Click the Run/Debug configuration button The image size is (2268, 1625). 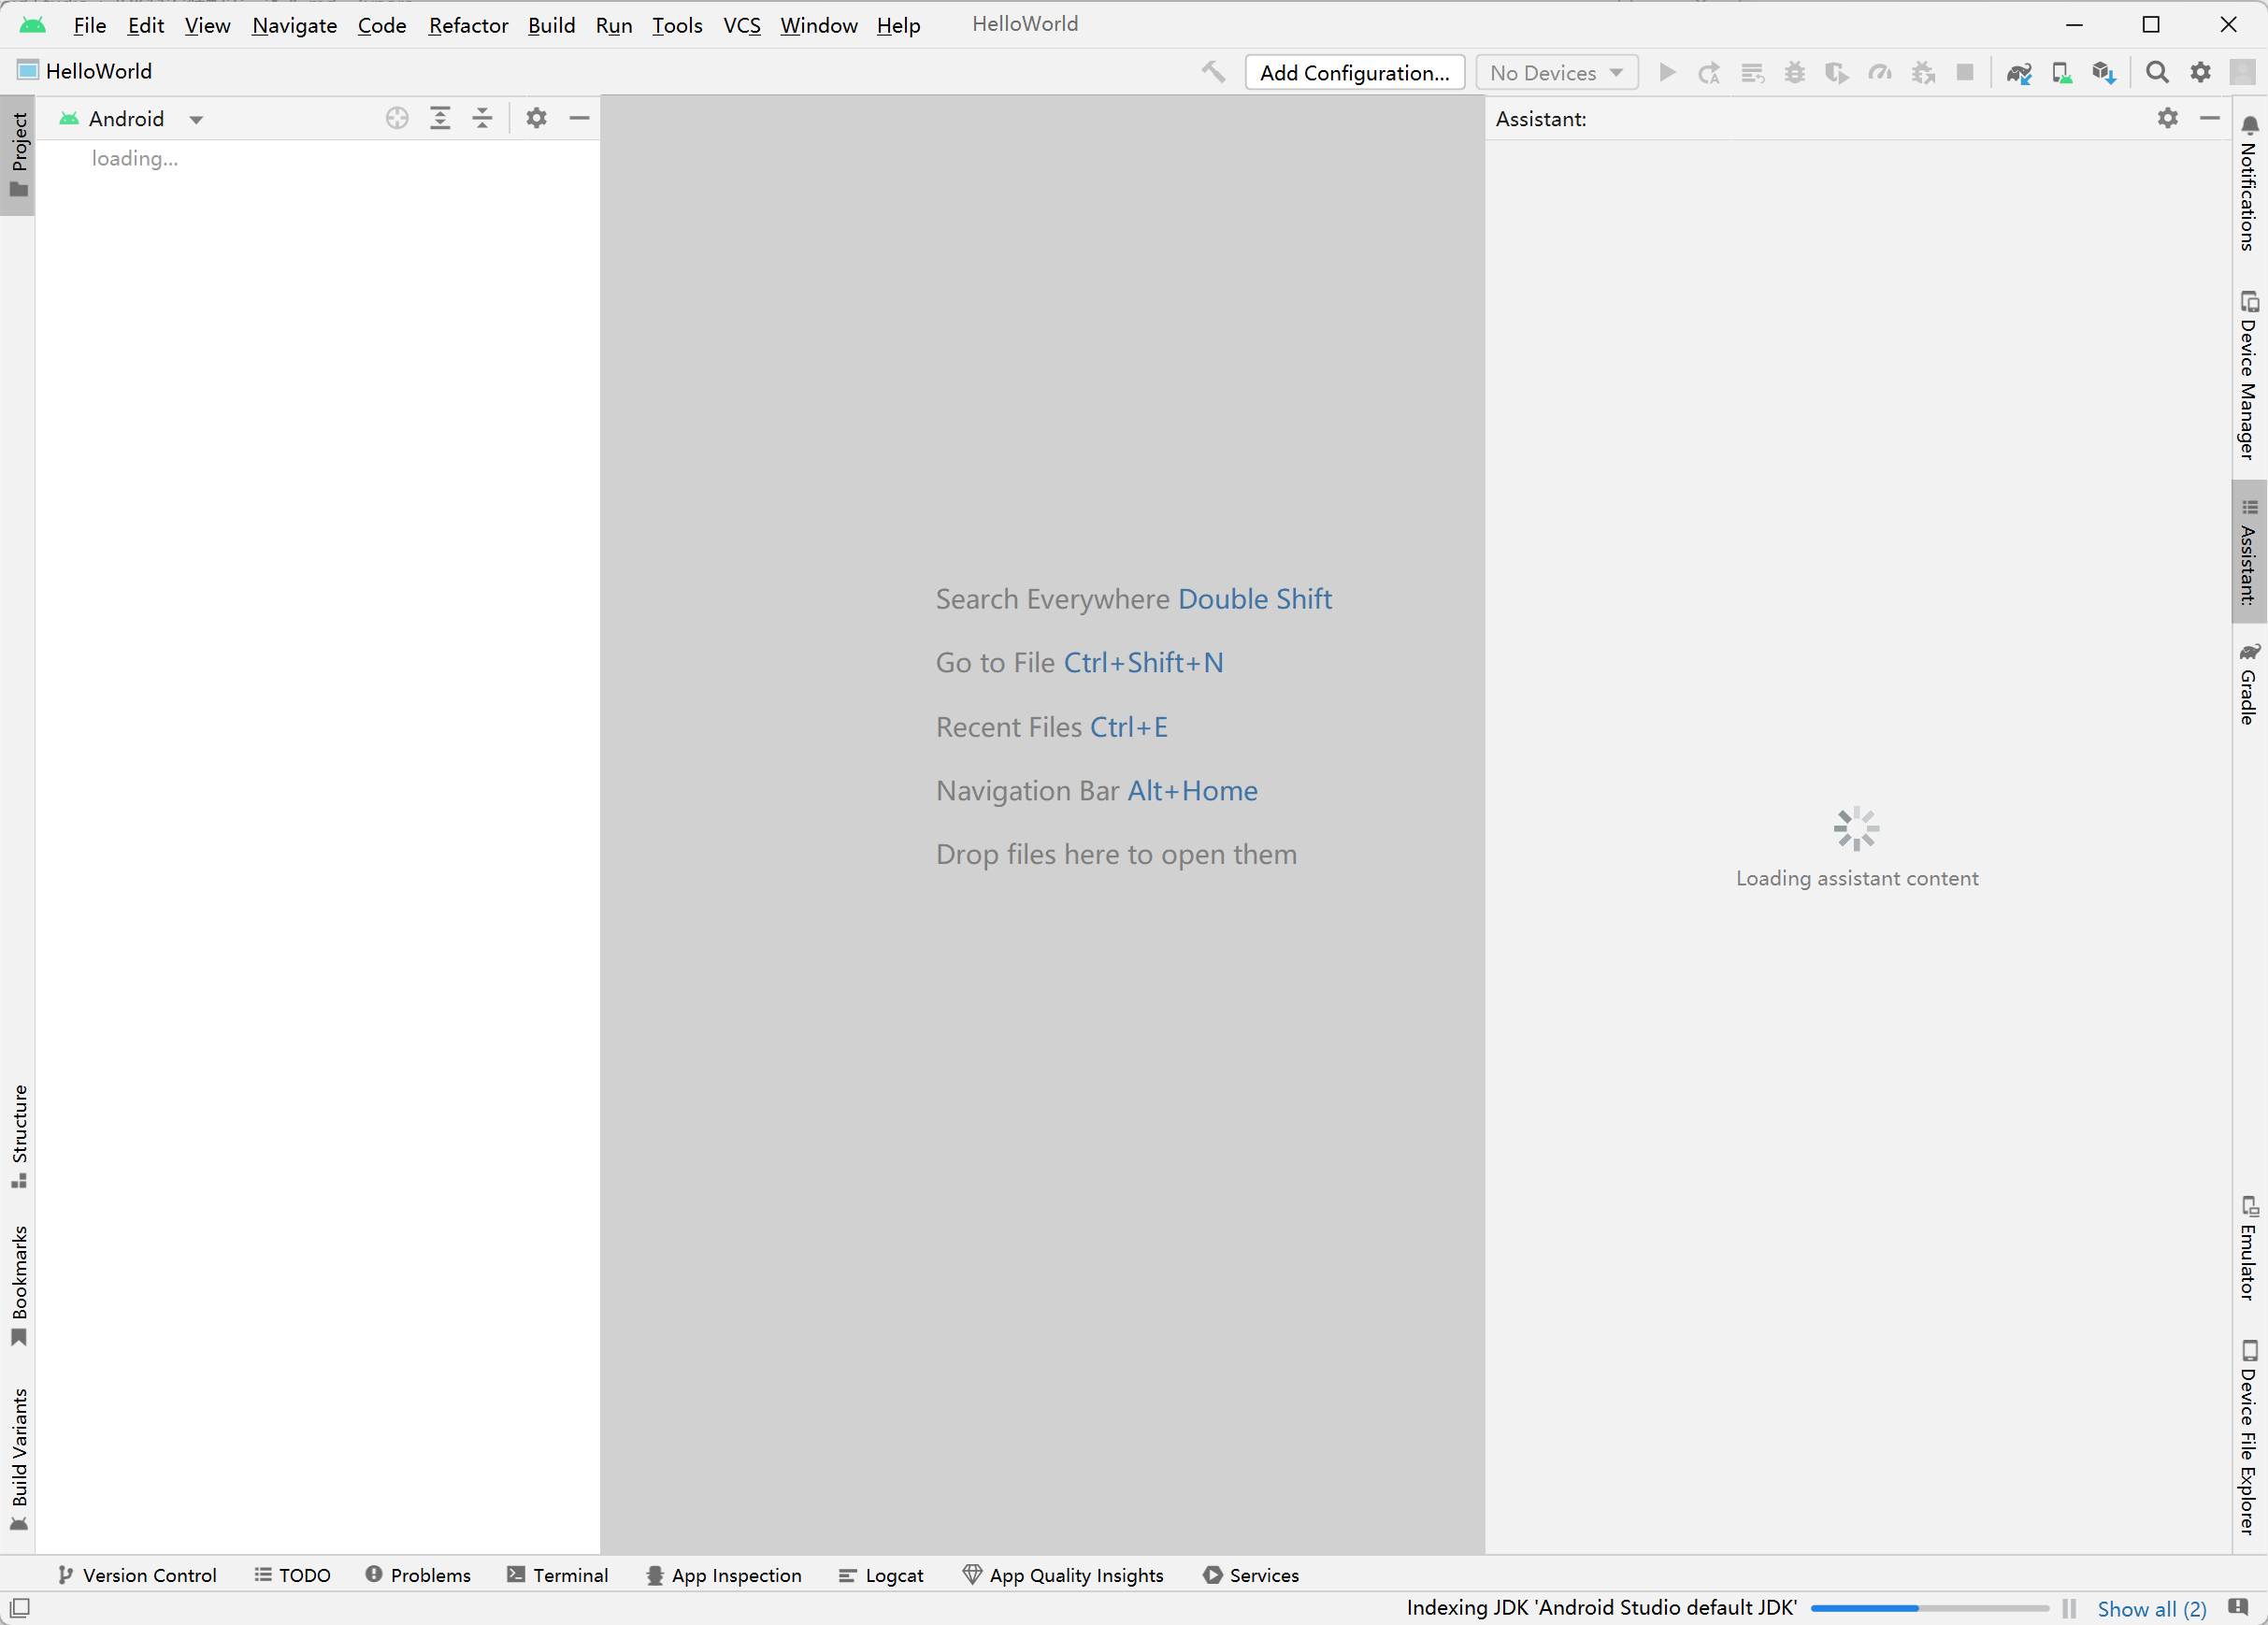pyautogui.click(x=1354, y=72)
